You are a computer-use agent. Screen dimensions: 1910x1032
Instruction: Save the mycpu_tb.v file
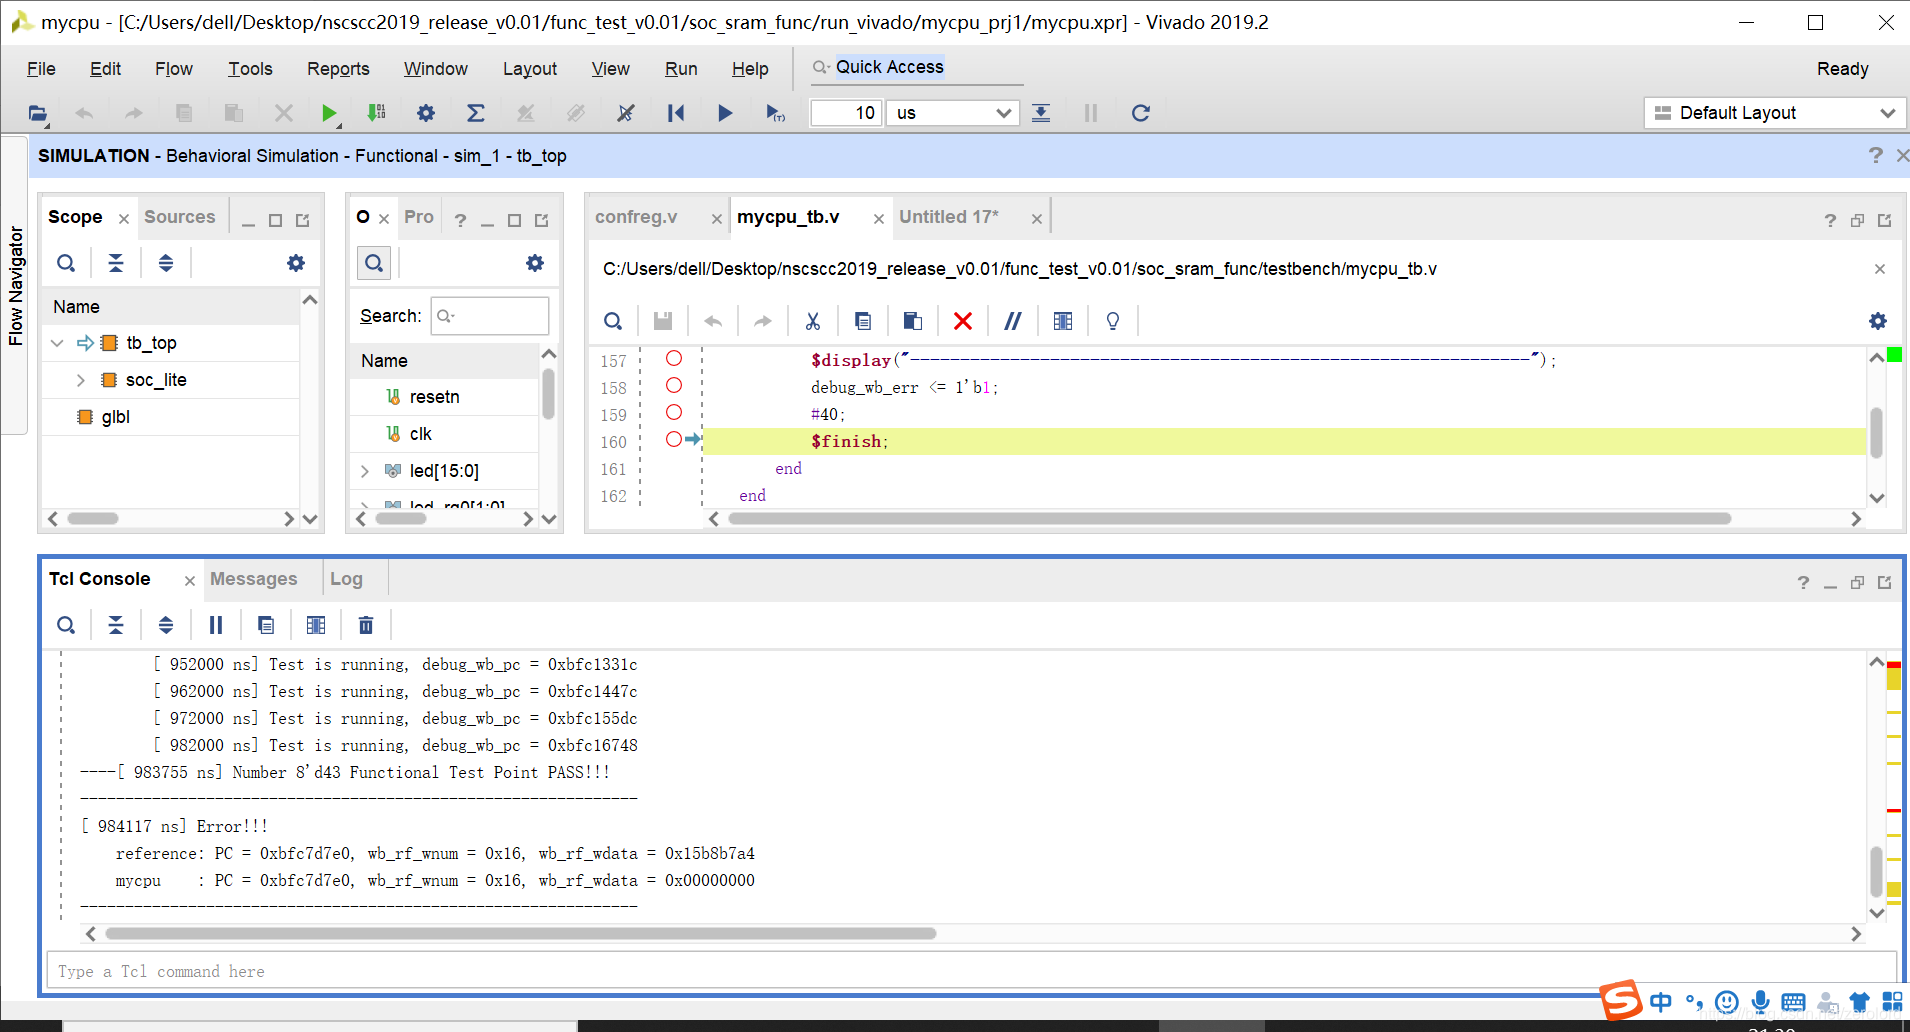point(663,321)
